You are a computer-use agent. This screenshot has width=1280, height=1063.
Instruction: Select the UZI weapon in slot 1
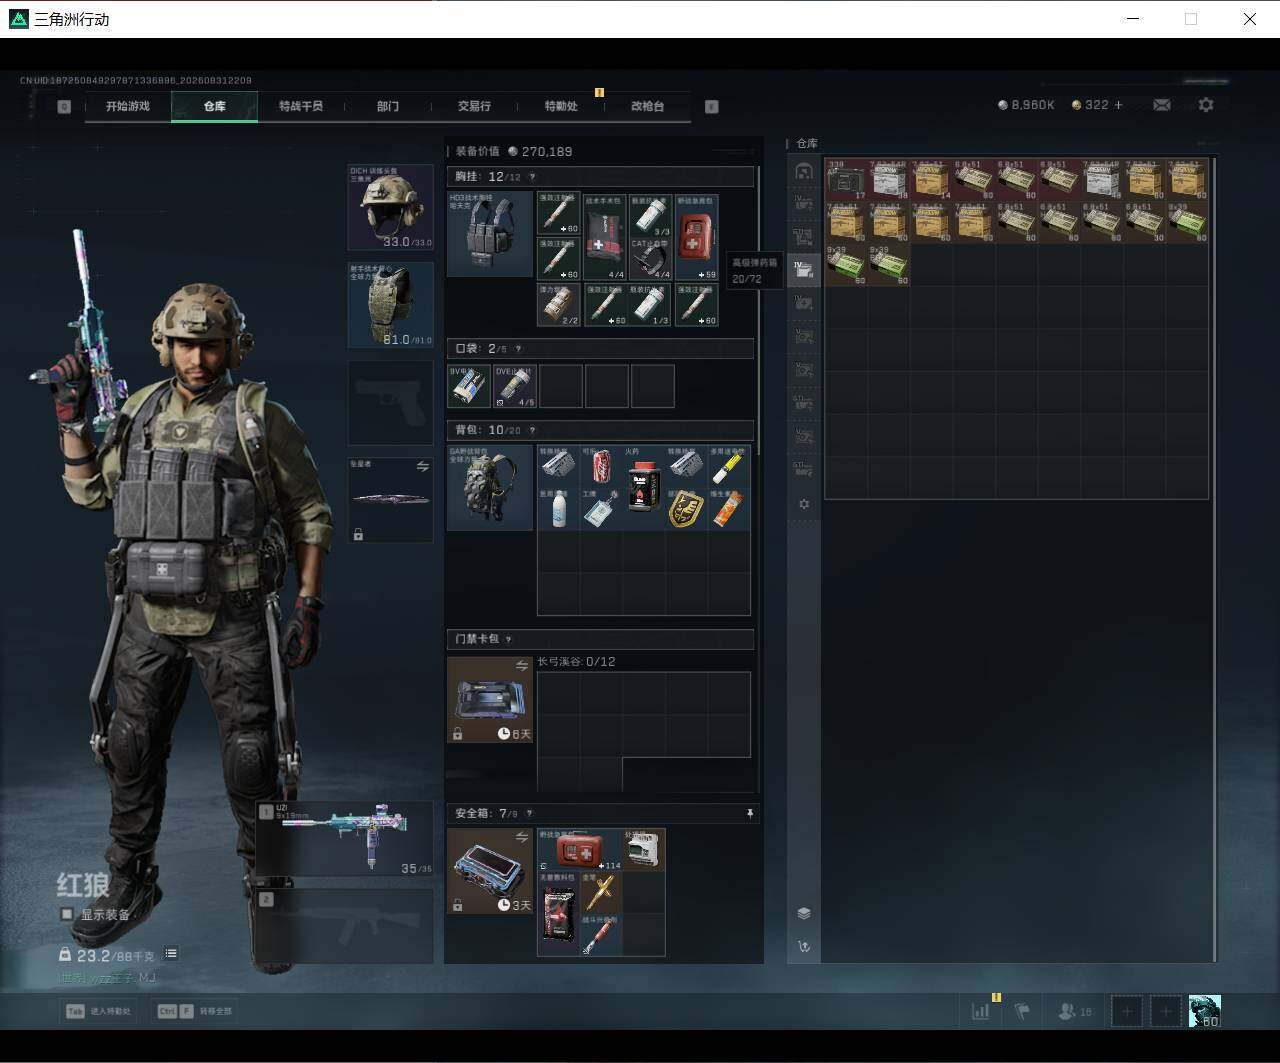click(x=345, y=839)
